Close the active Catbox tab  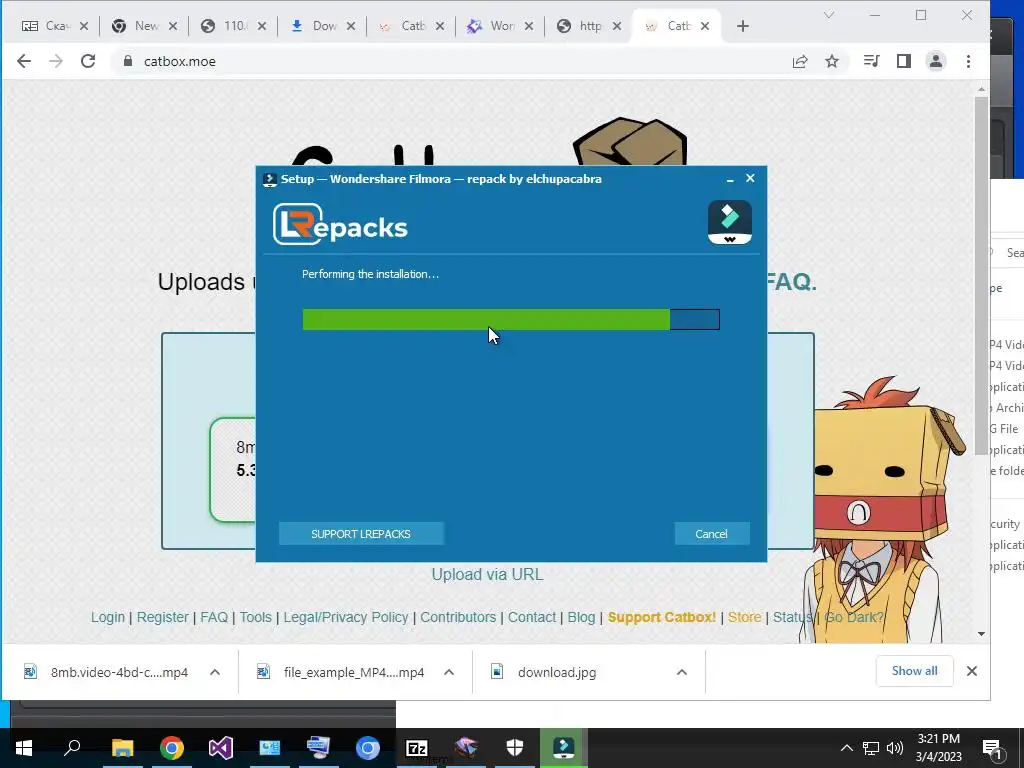coord(705,26)
